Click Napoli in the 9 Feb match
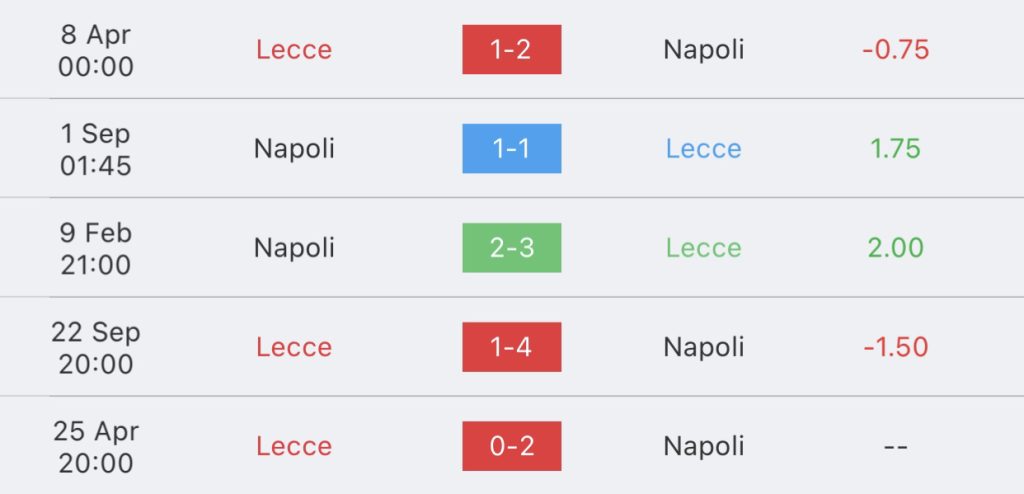The image size is (1024, 494). pos(294,248)
